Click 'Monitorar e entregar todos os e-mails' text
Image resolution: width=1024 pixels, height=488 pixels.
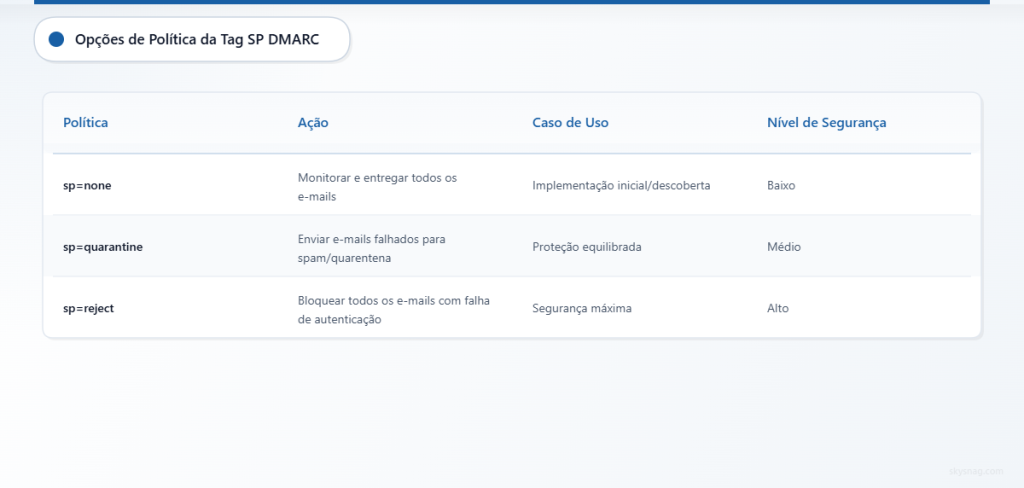click(x=377, y=186)
